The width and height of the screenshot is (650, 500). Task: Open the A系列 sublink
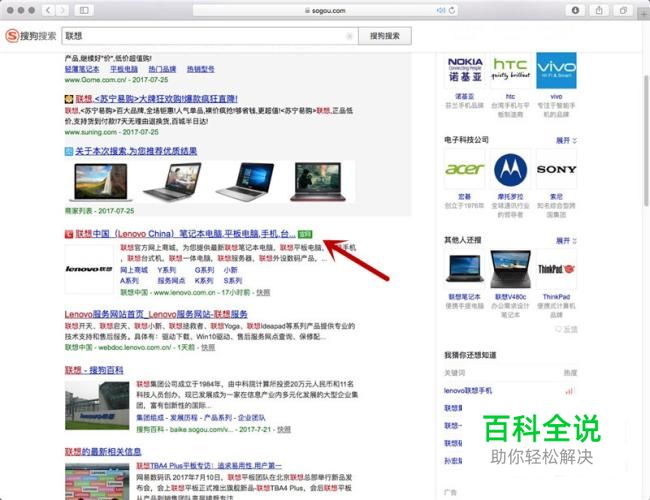point(129,281)
